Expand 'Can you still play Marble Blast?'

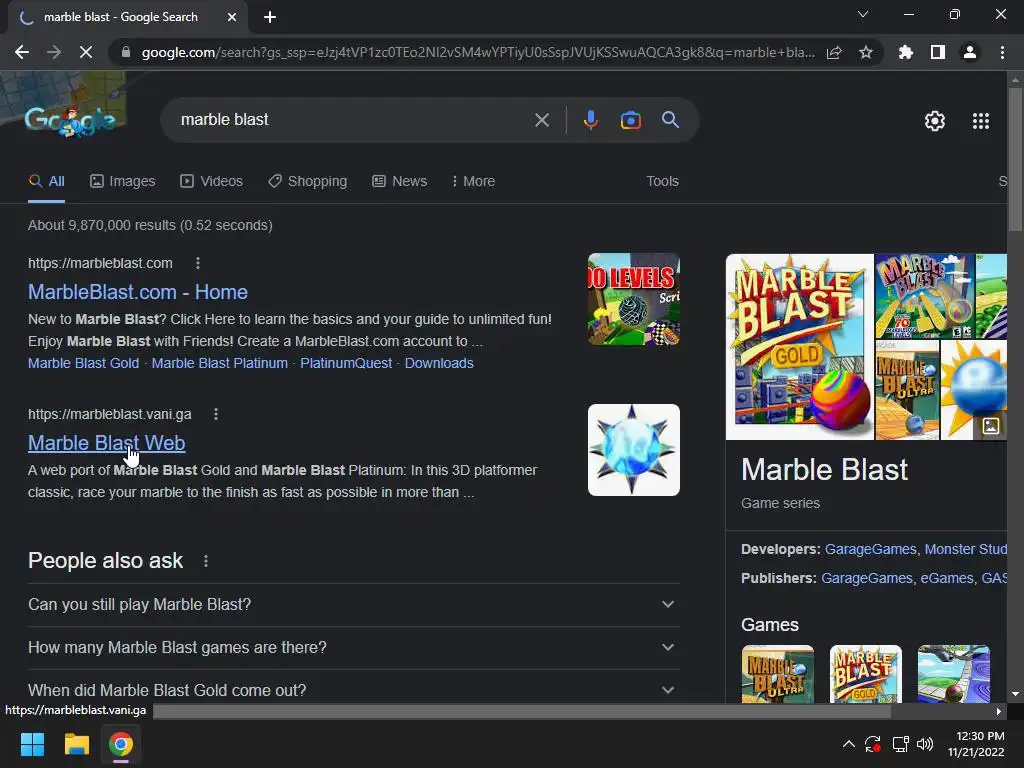tap(353, 605)
